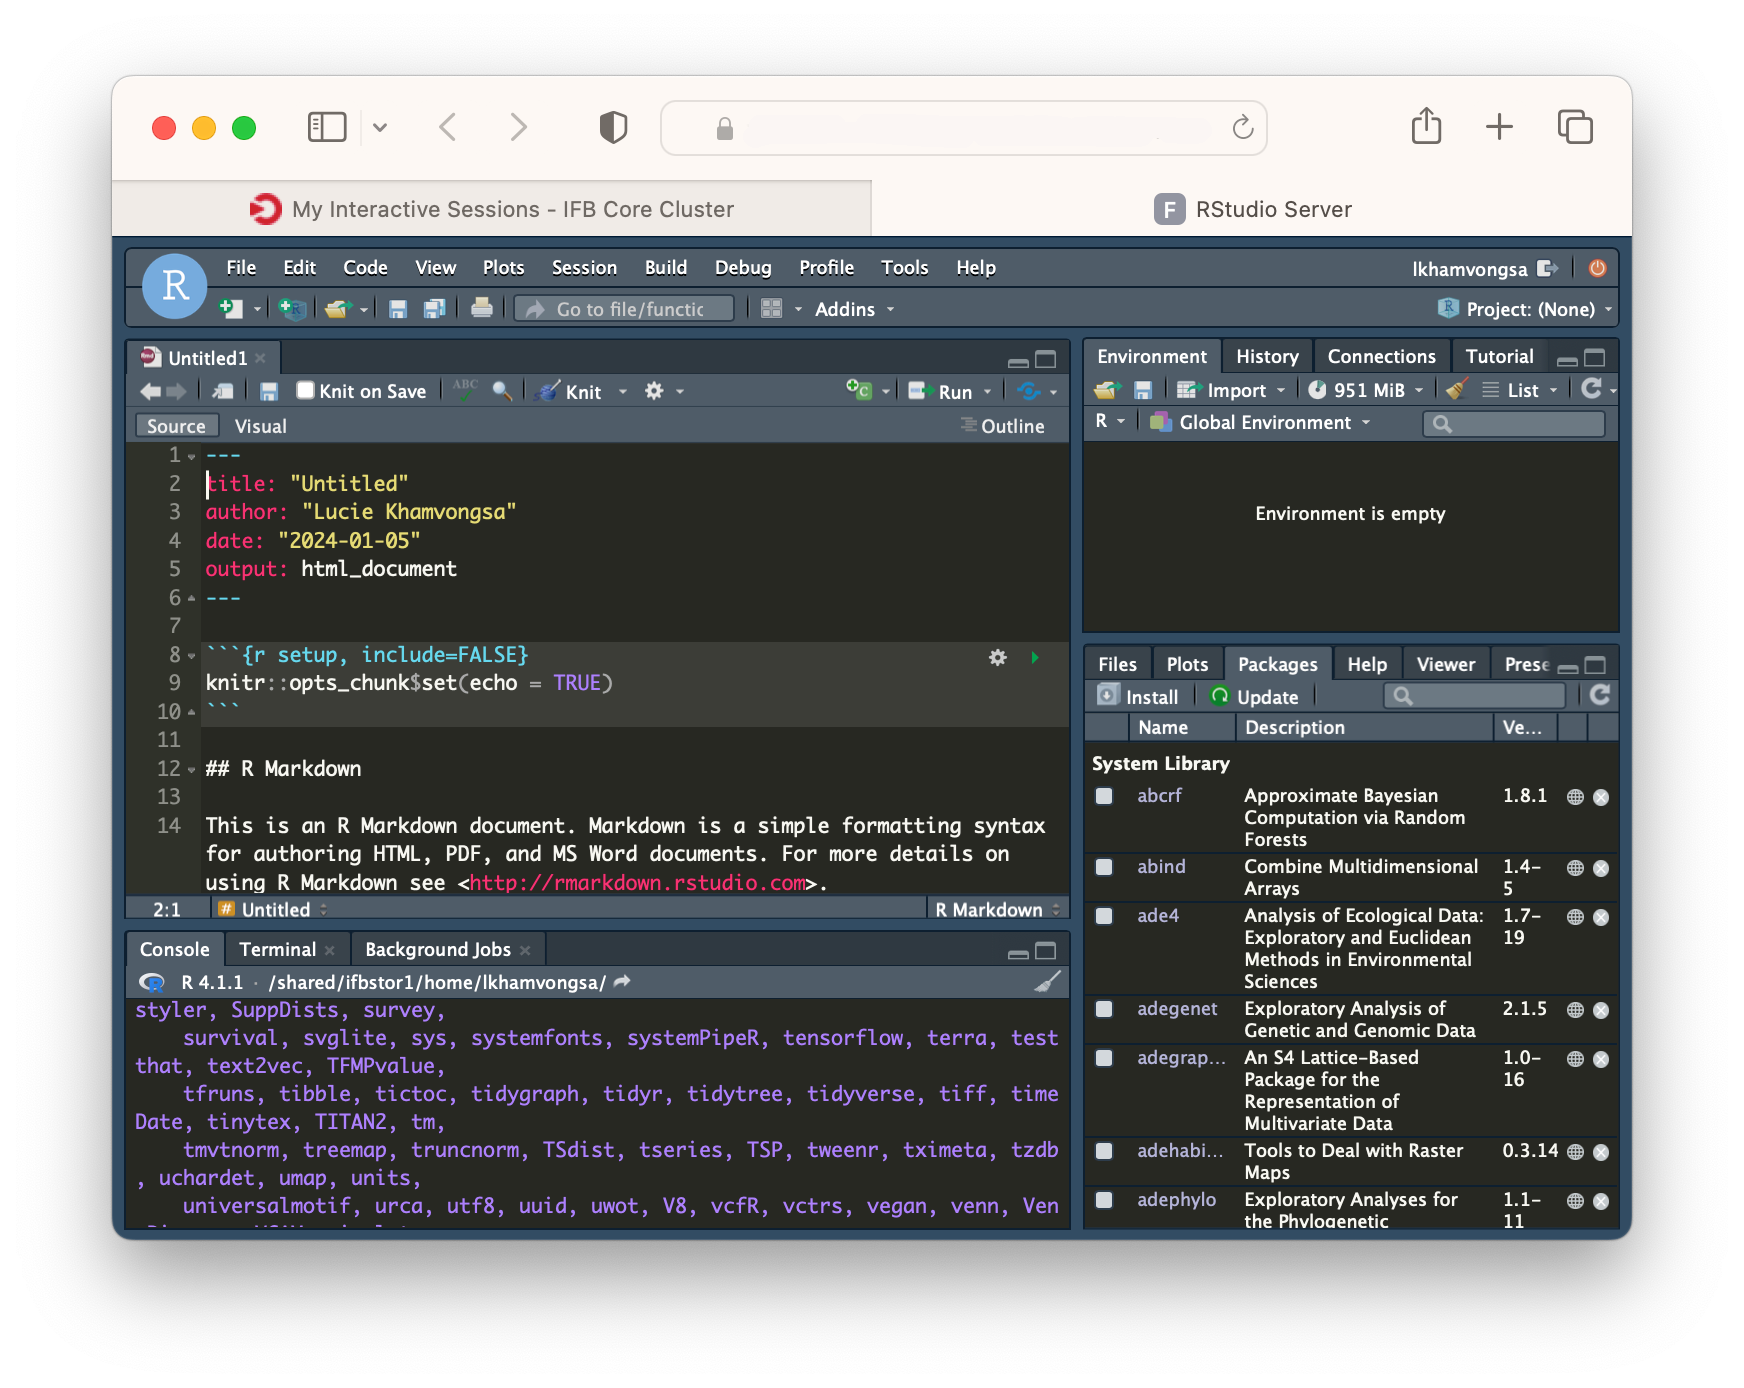The height and width of the screenshot is (1388, 1744).
Task: Click the insert new code chunk icon
Action: [x=859, y=390]
